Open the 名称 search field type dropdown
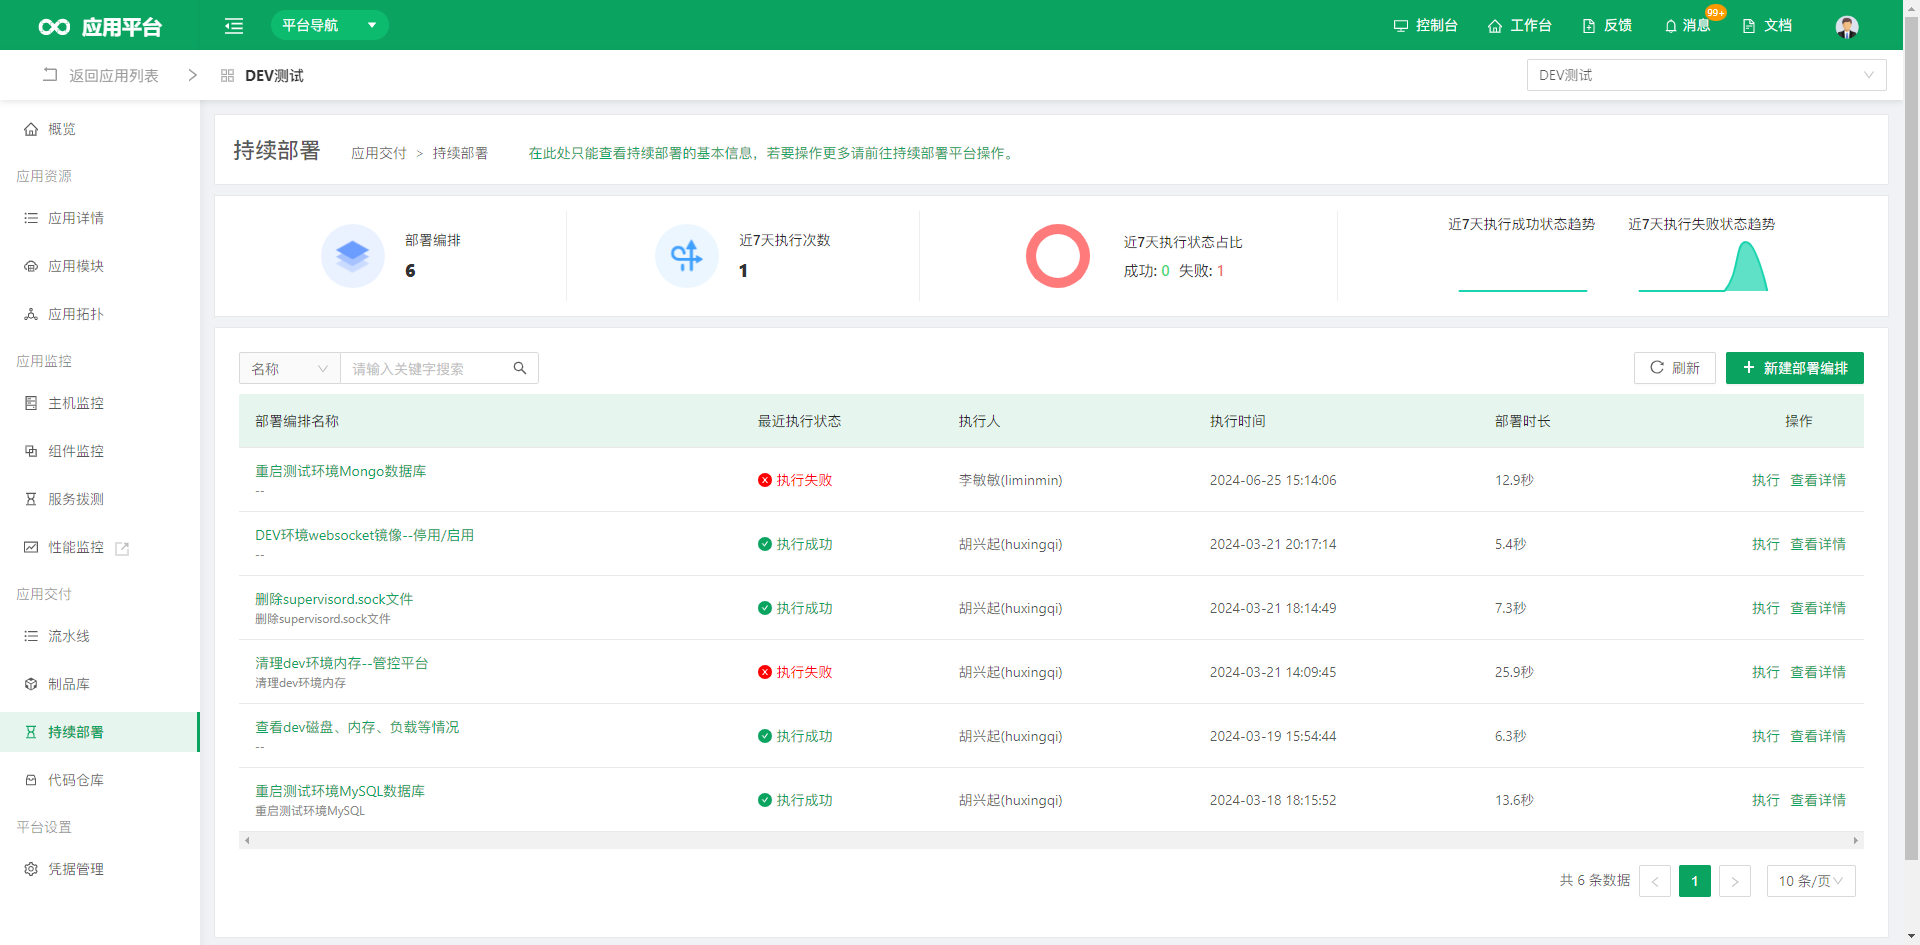 (289, 368)
